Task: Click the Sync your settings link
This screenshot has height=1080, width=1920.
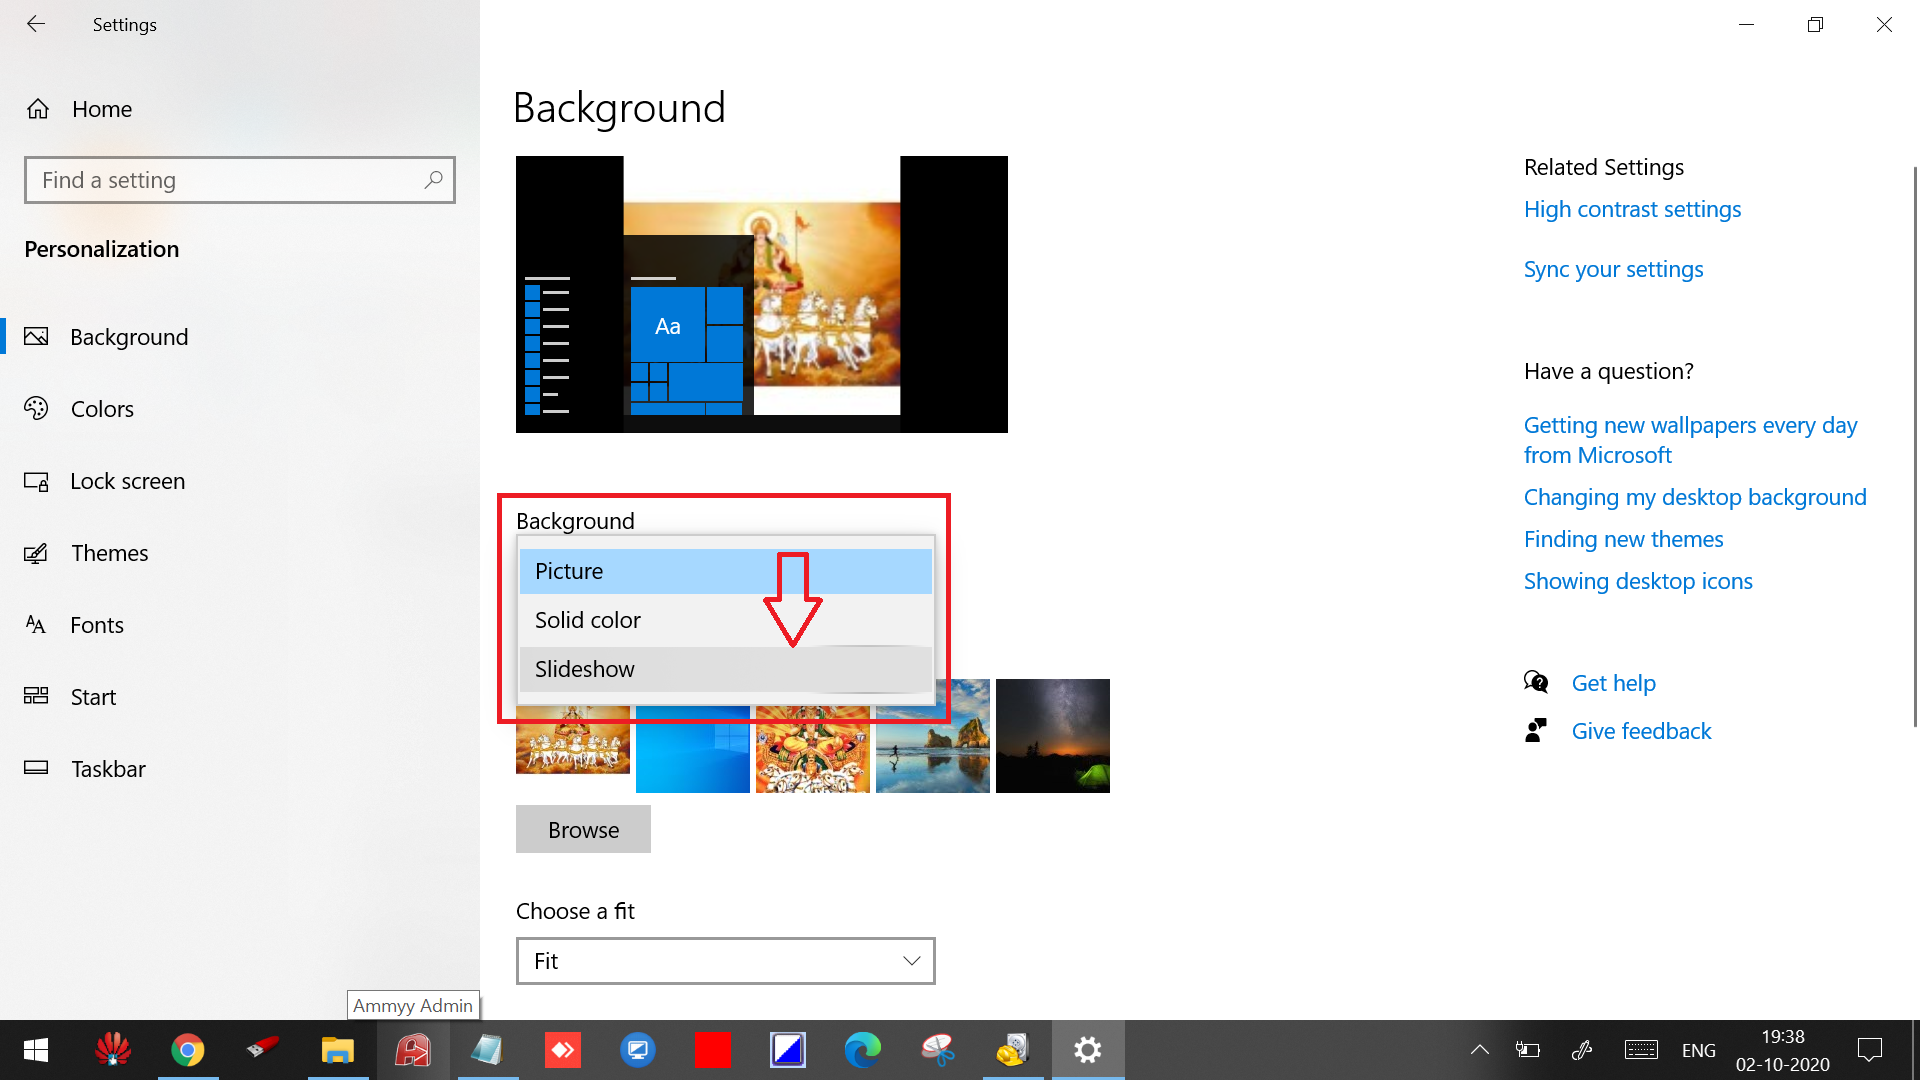Action: [1613, 269]
